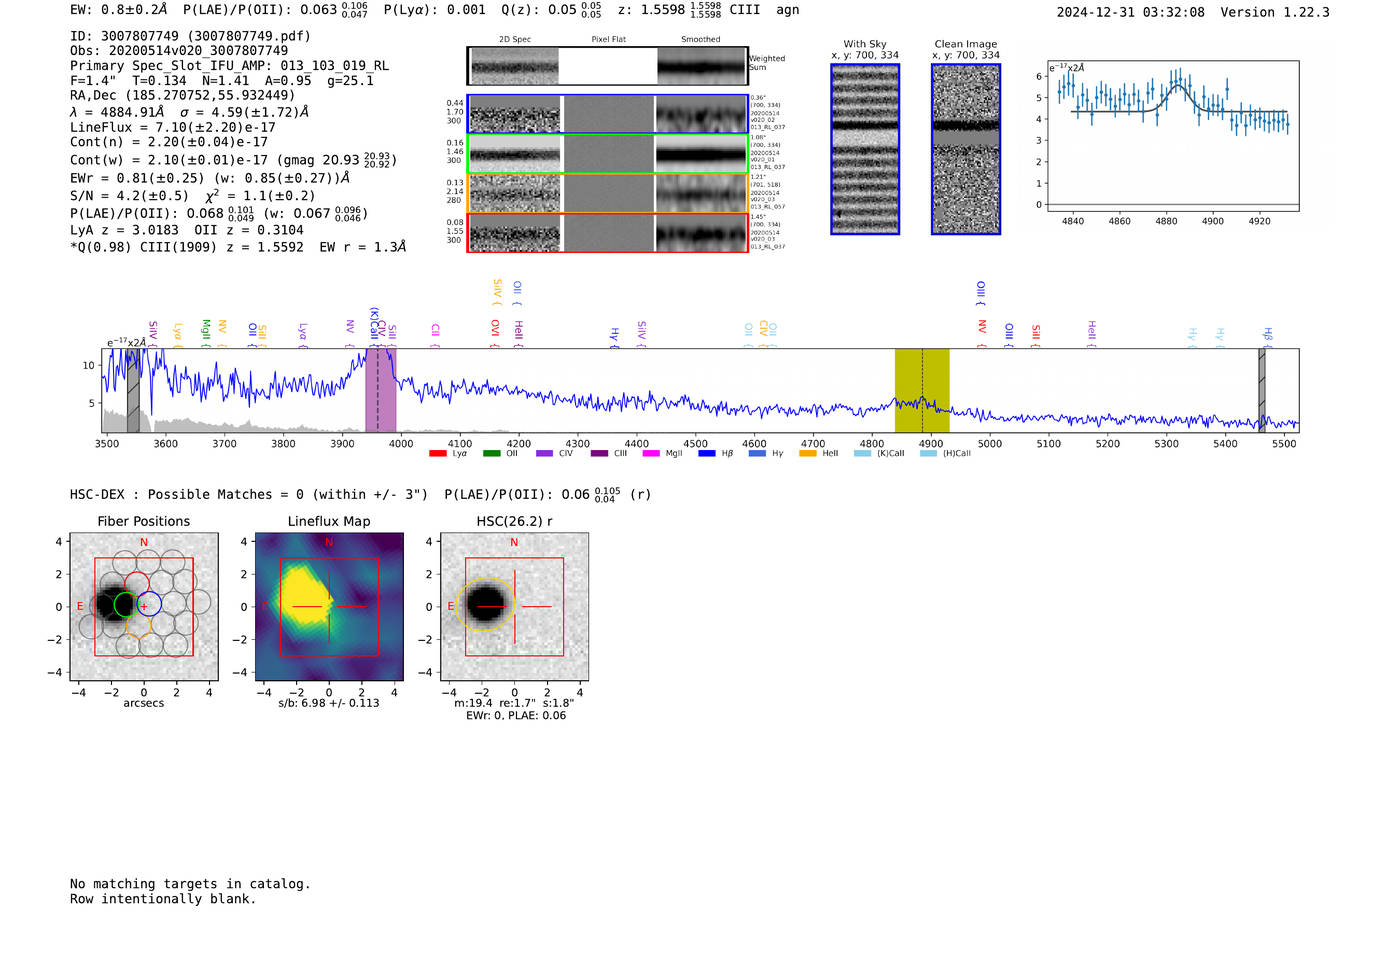
Task: Click the Primary Spec_Slot_IFU_AMP line
Action: point(229,66)
